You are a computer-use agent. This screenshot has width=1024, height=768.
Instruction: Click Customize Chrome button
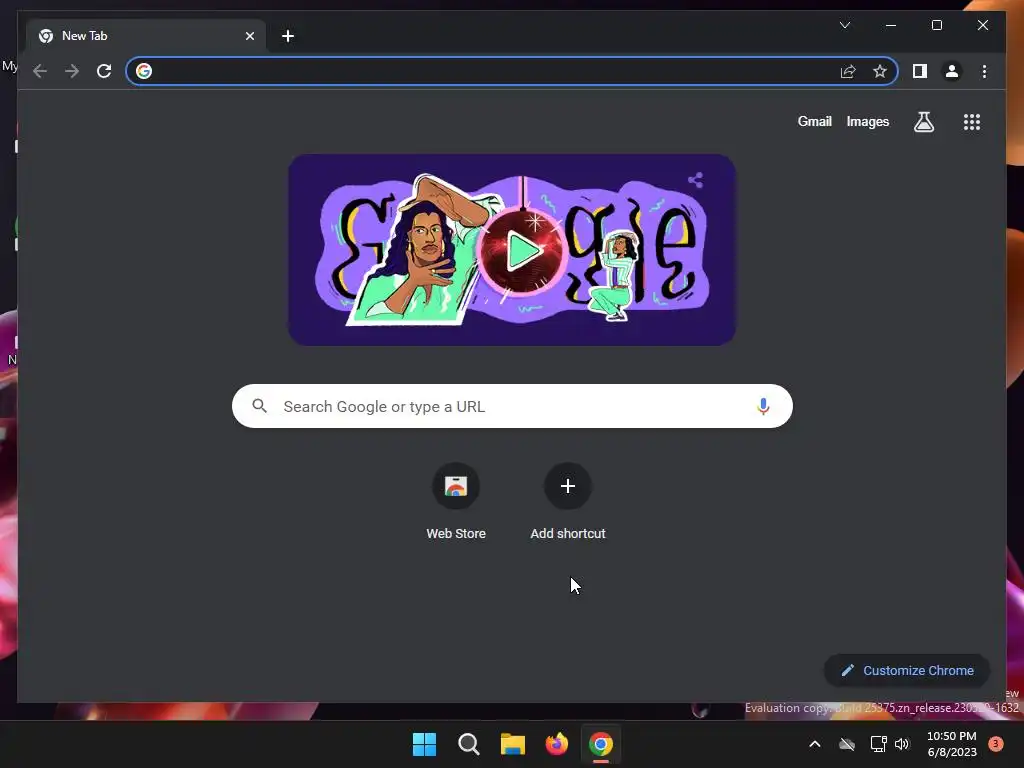[x=907, y=671]
